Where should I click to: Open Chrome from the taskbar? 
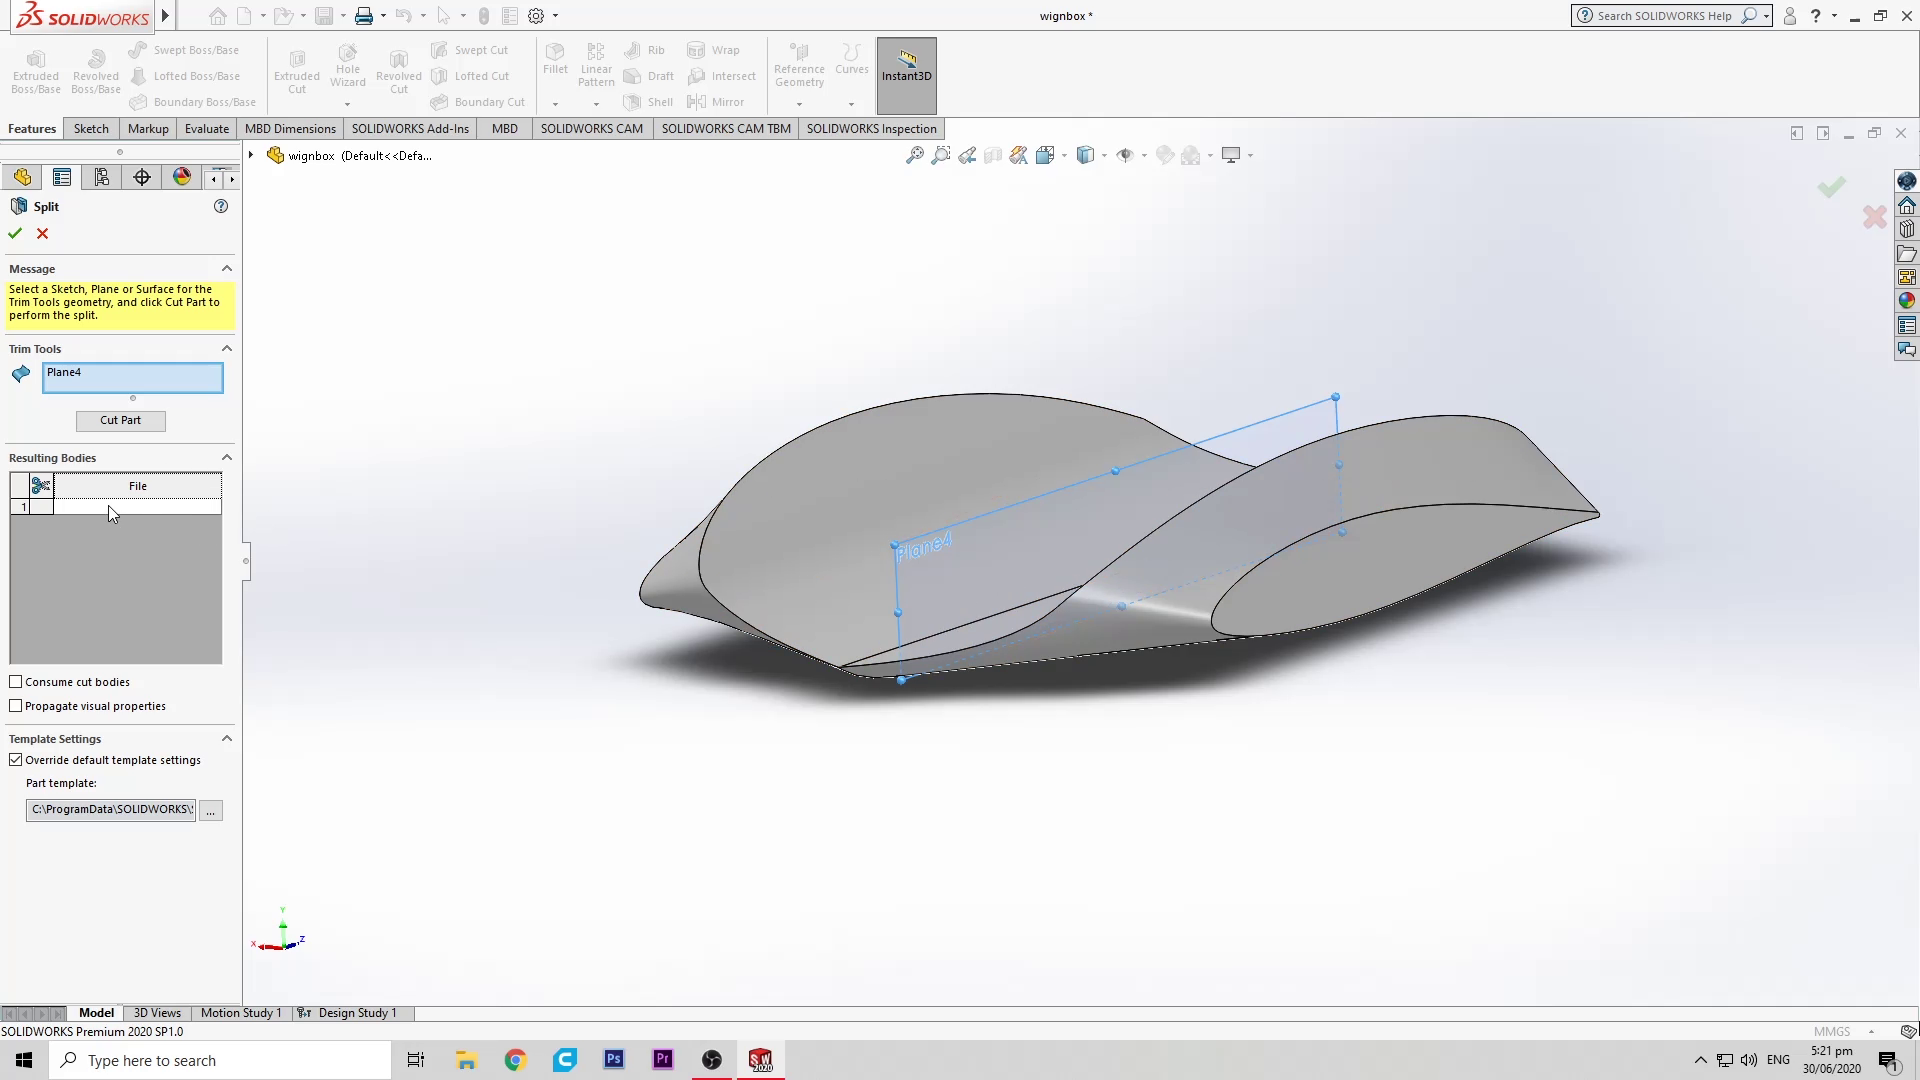(x=515, y=1060)
